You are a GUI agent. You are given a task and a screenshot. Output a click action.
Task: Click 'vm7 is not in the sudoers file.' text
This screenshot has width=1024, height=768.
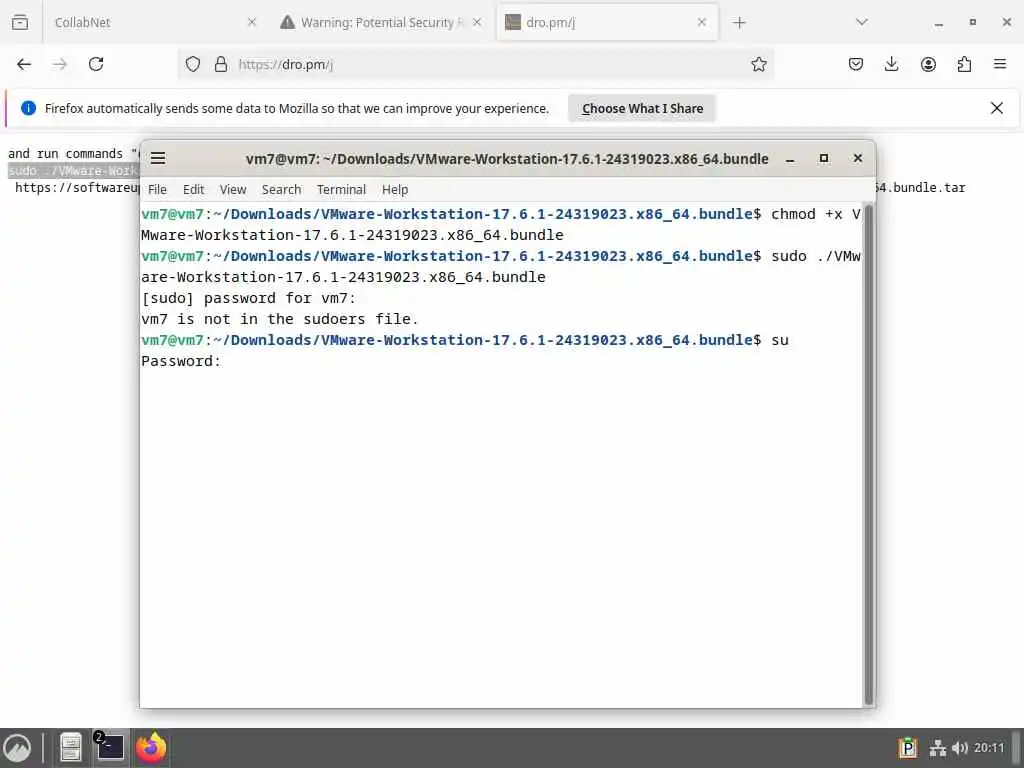tap(280, 319)
